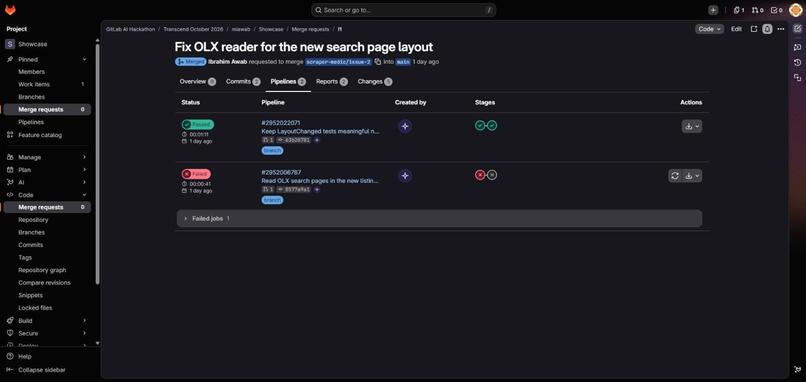The height and width of the screenshot is (382, 806).
Task: Click the skipped stage icon of #2952006787
Action: [x=492, y=175]
